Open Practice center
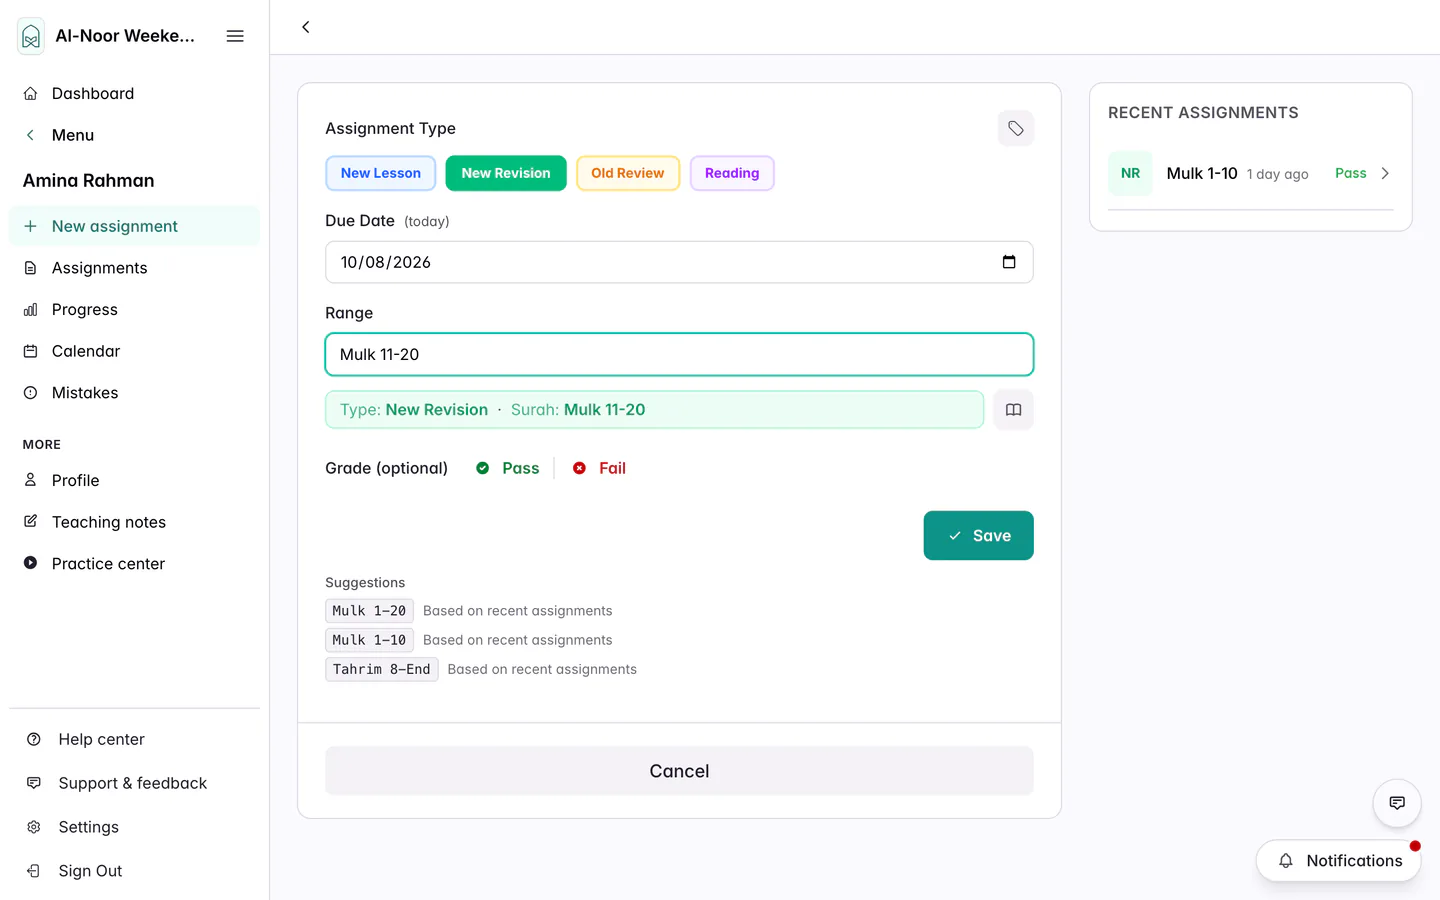This screenshot has width=1440, height=900. (x=134, y=563)
